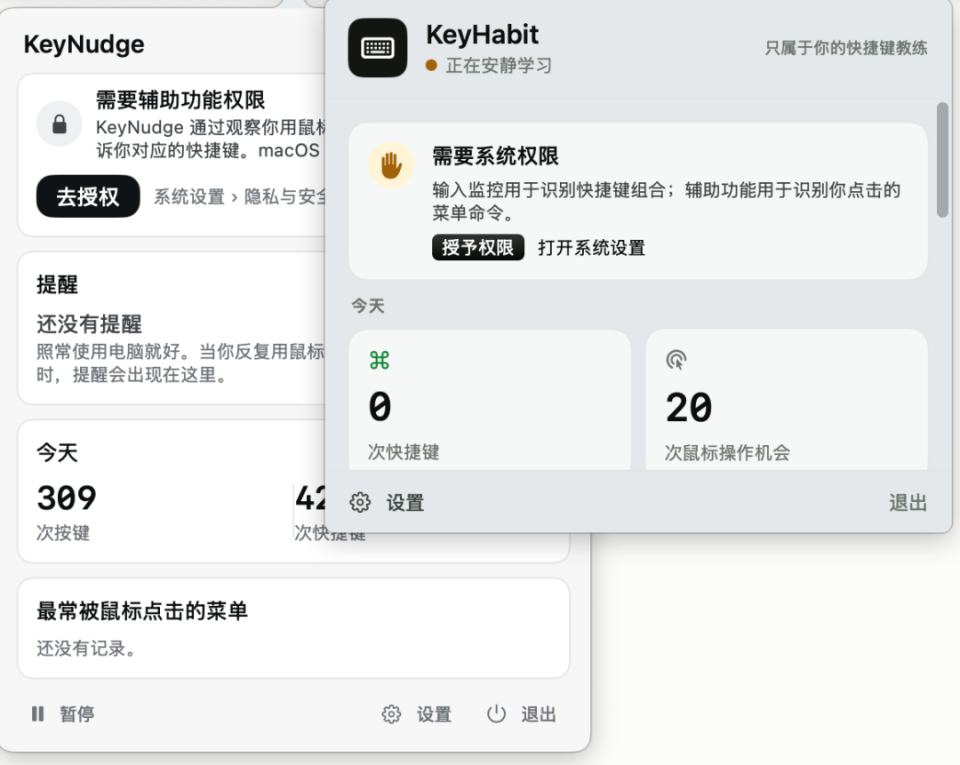Click the lock icon in KeyNudge
Screen dimensions: 960x765
tap(59, 124)
